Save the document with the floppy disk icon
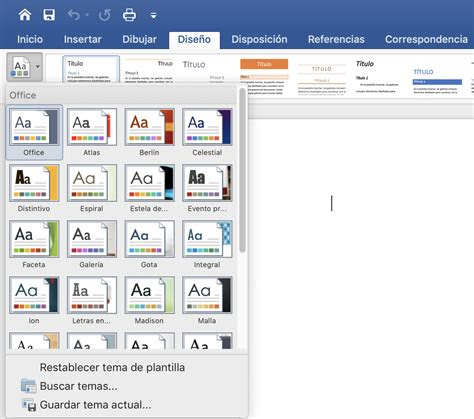Screen dimensions: 474x419 pos(49,15)
